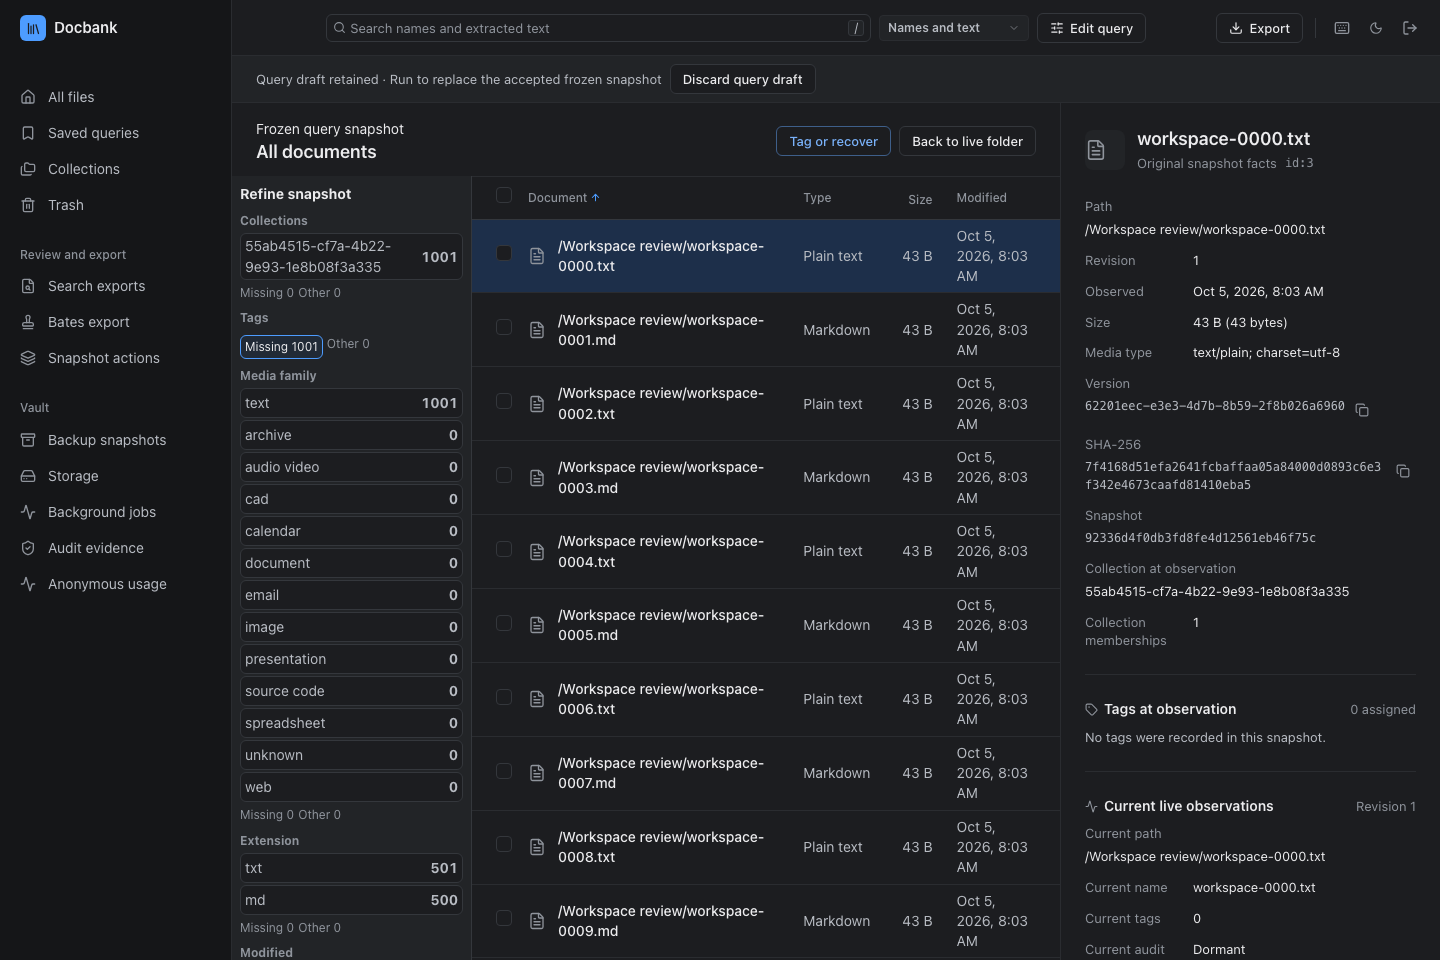Click the search field for names and text

click(x=598, y=28)
